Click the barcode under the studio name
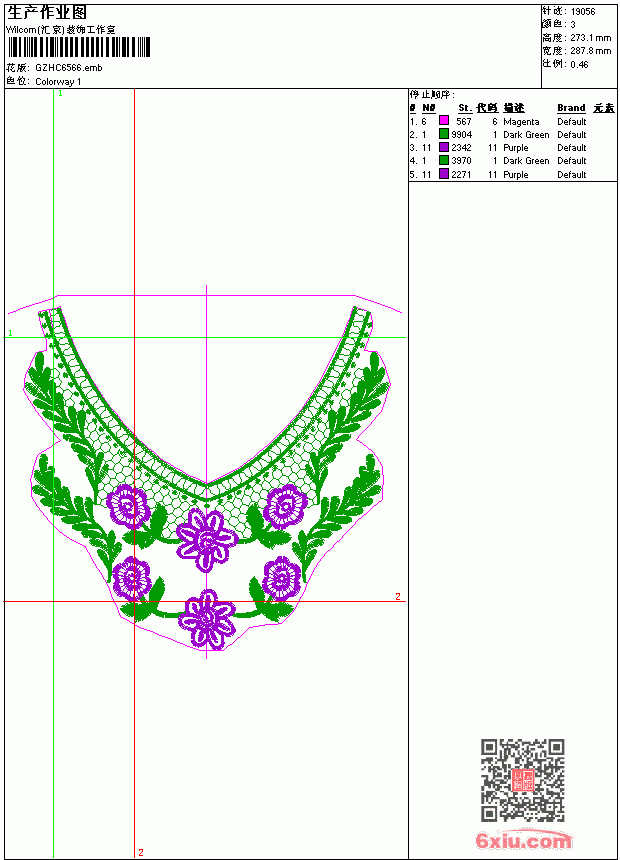 [79, 47]
